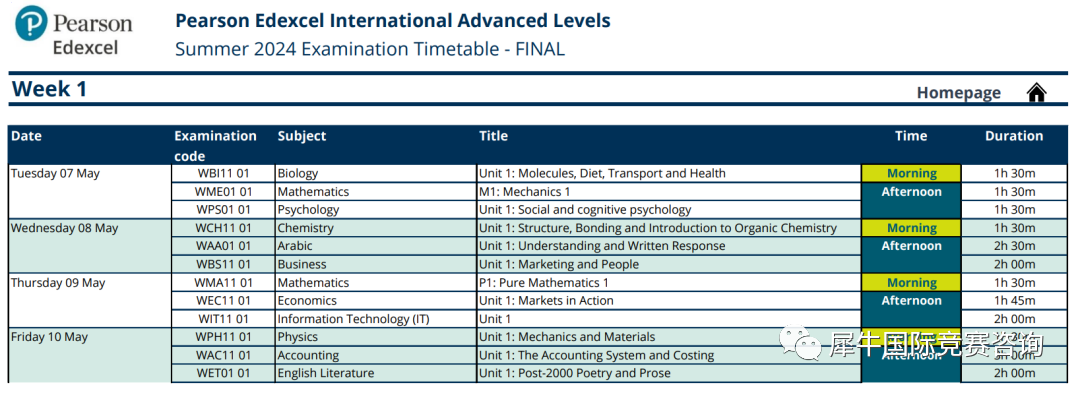Select the Week 1 heading
The height and width of the screenshot is (393, 1080).
(x=49, y=89)
